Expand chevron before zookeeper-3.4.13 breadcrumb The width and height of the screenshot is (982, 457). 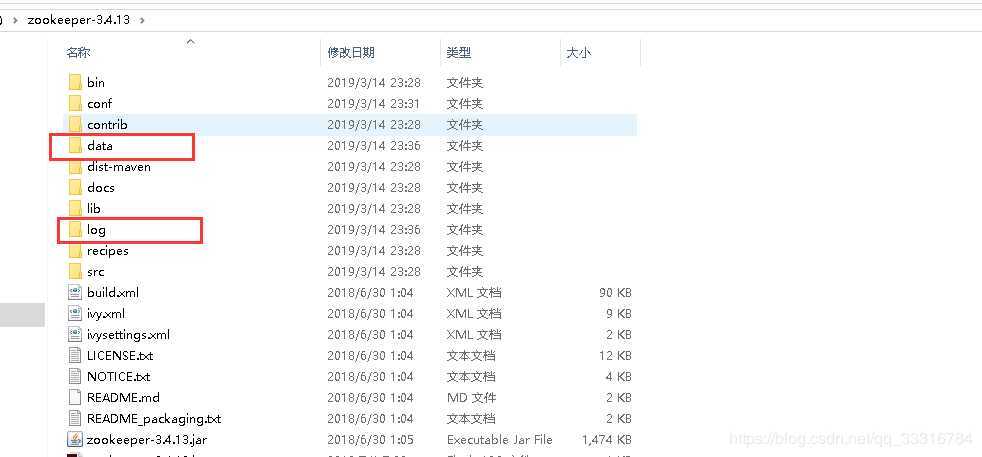15,20
